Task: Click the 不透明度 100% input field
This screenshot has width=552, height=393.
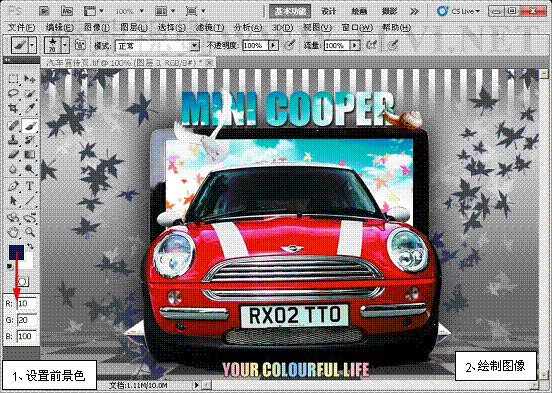Action: point(256,45)
